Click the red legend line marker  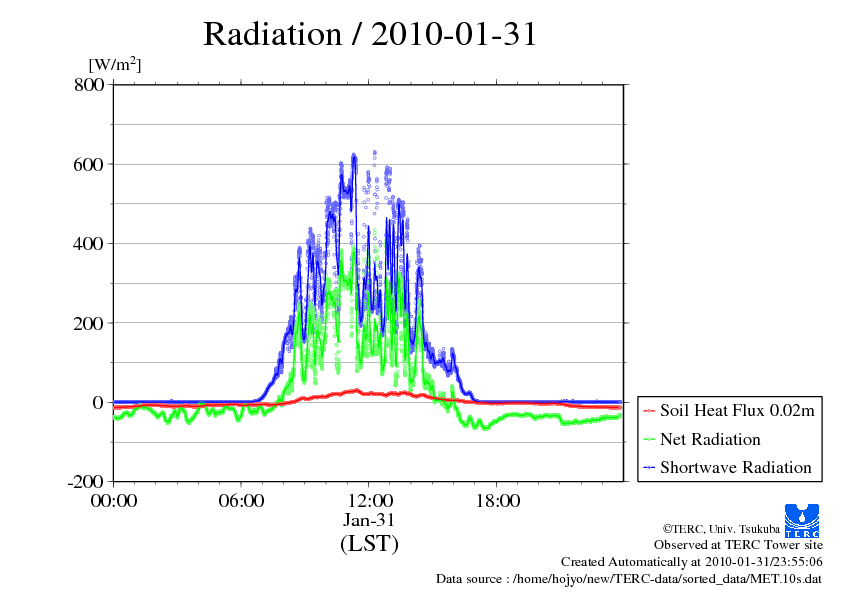[649, 411]
